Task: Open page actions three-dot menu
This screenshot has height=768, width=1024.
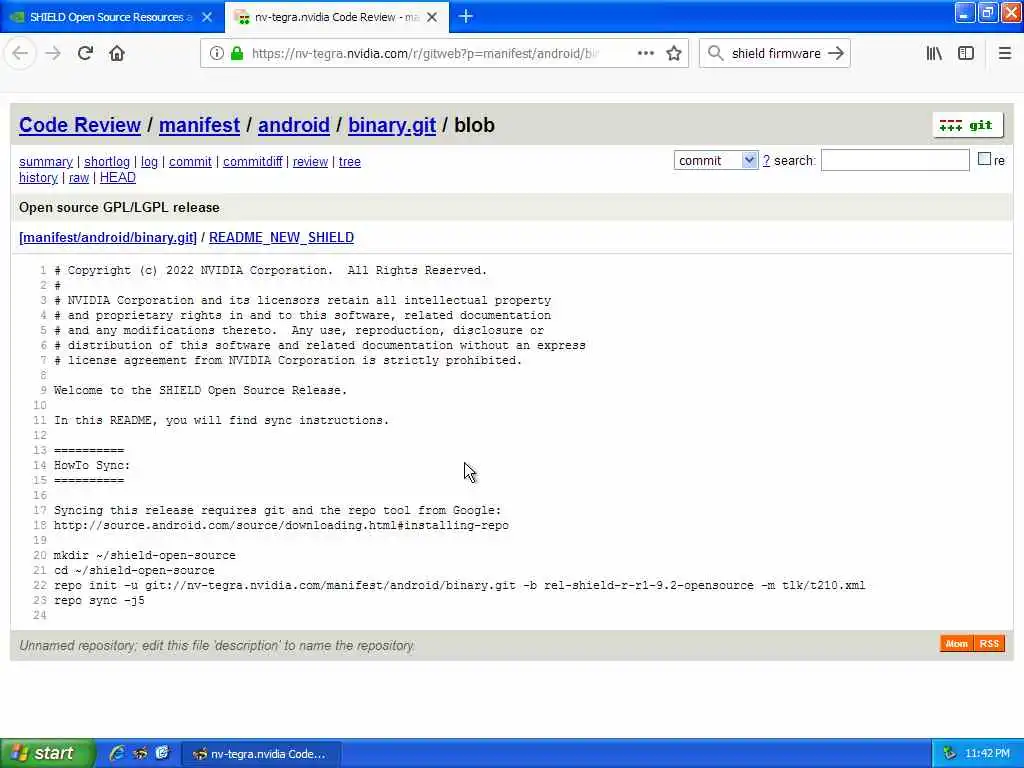Action: tap(645, 54)
